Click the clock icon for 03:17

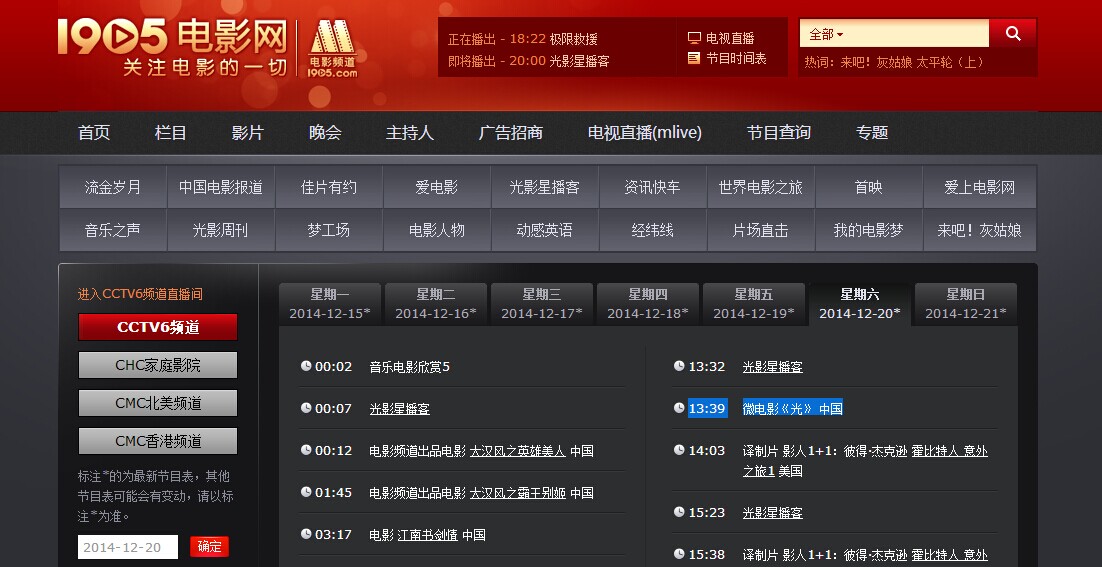(x=306, y=534)
